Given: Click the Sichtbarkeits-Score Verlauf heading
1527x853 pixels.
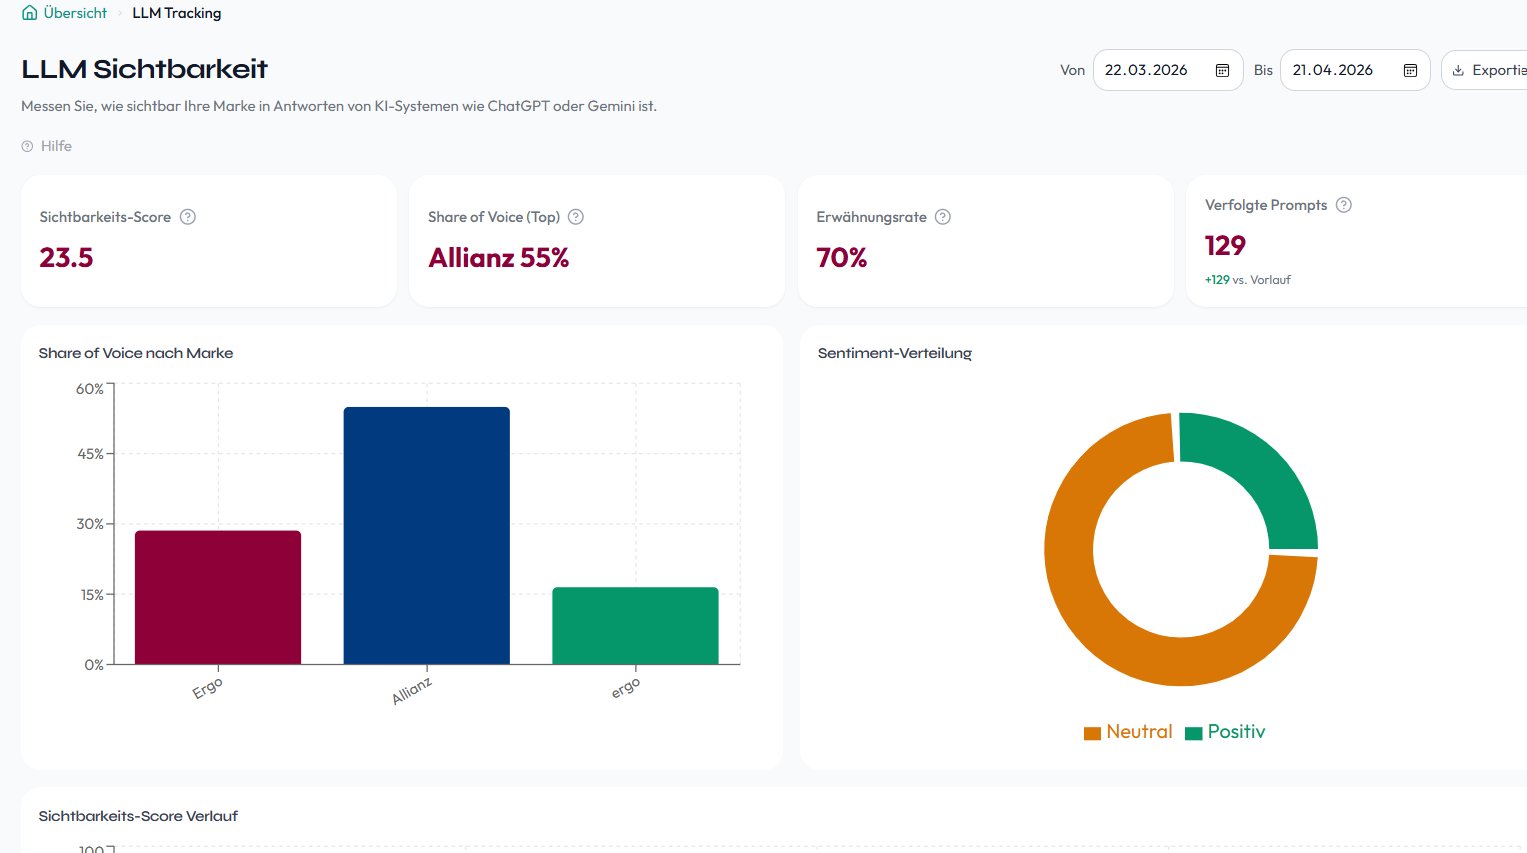Looking at the screenshot, I should click(138, 816).
